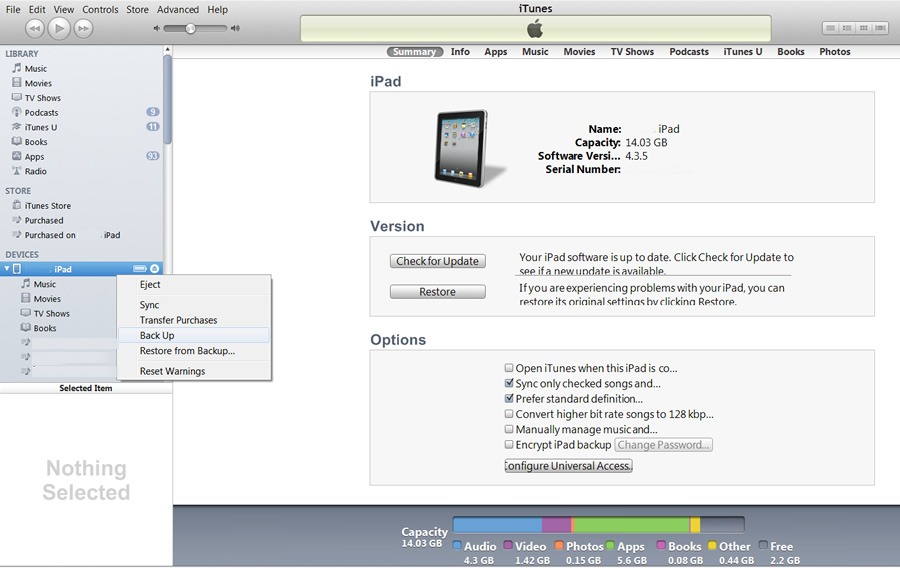The image size is (900, 568).
Task: Switch to the Movies tab
Action: (579, 52)
